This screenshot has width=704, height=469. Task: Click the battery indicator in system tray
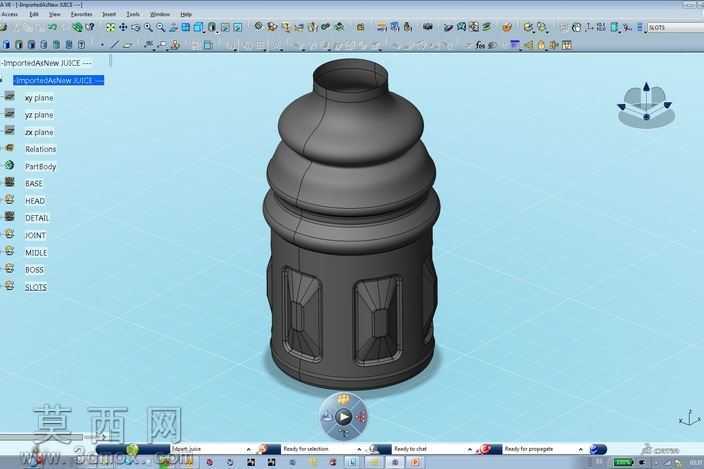623,462
